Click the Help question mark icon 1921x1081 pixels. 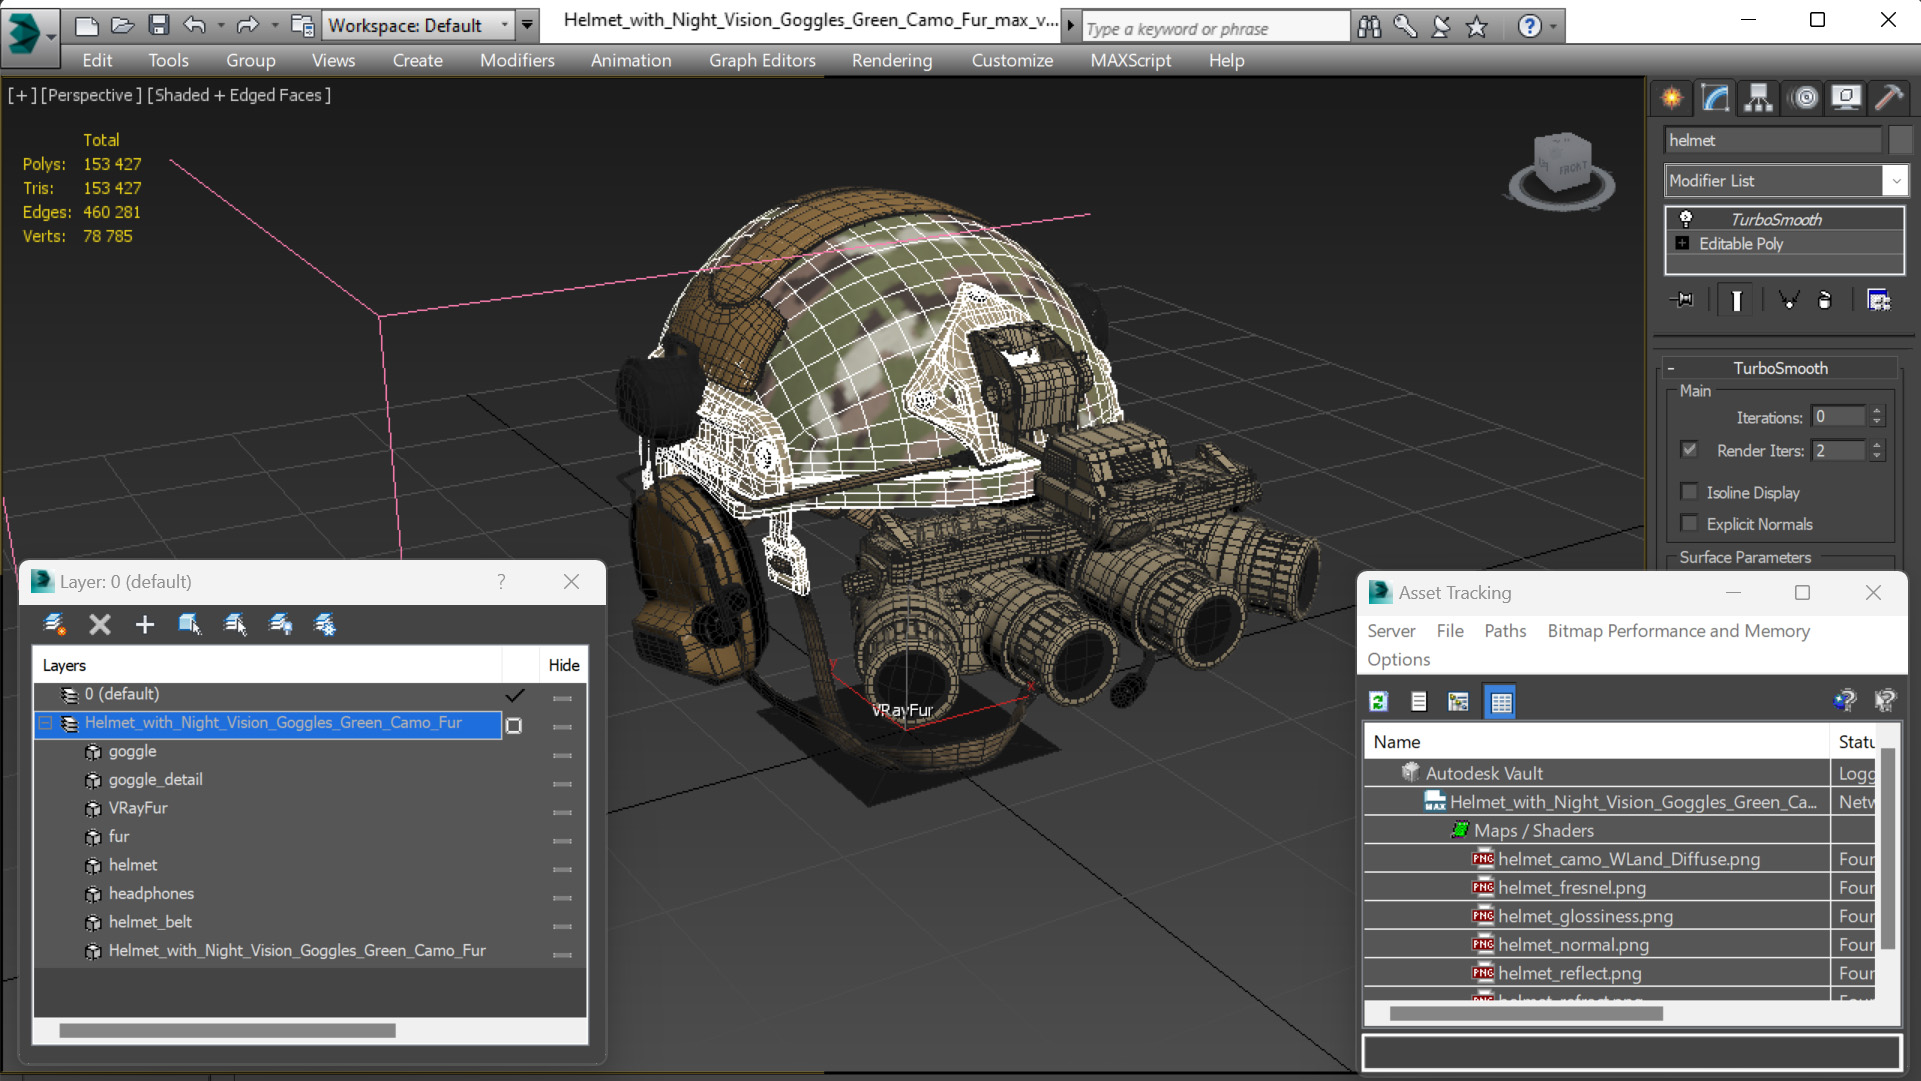point(1529,27)
